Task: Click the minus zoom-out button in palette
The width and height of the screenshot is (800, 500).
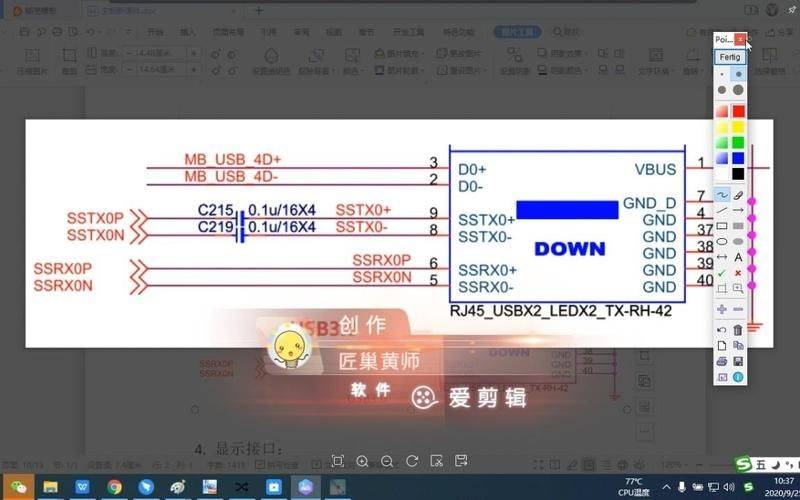Action: pyautogui.click(x=738, y=309)
